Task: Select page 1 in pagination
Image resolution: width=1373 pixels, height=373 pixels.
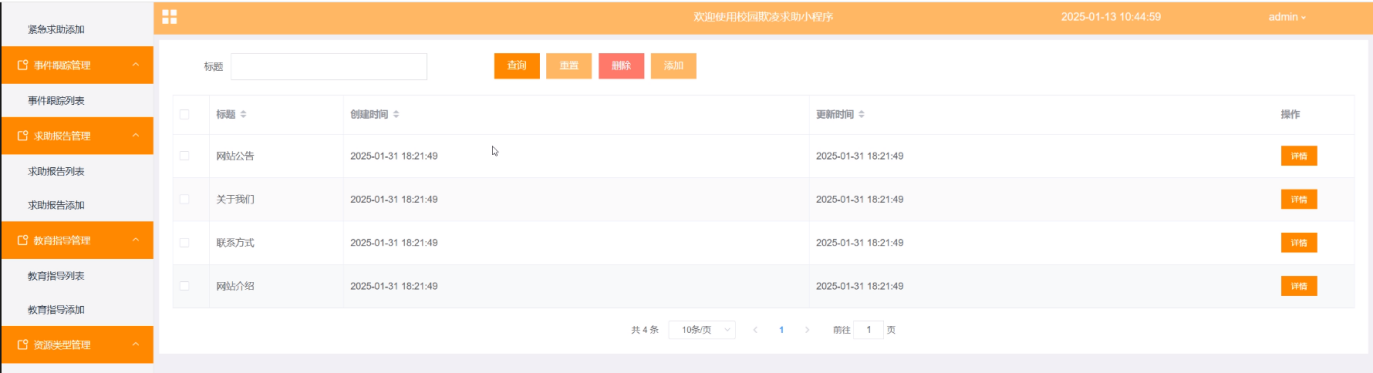Action: point(781,329)
